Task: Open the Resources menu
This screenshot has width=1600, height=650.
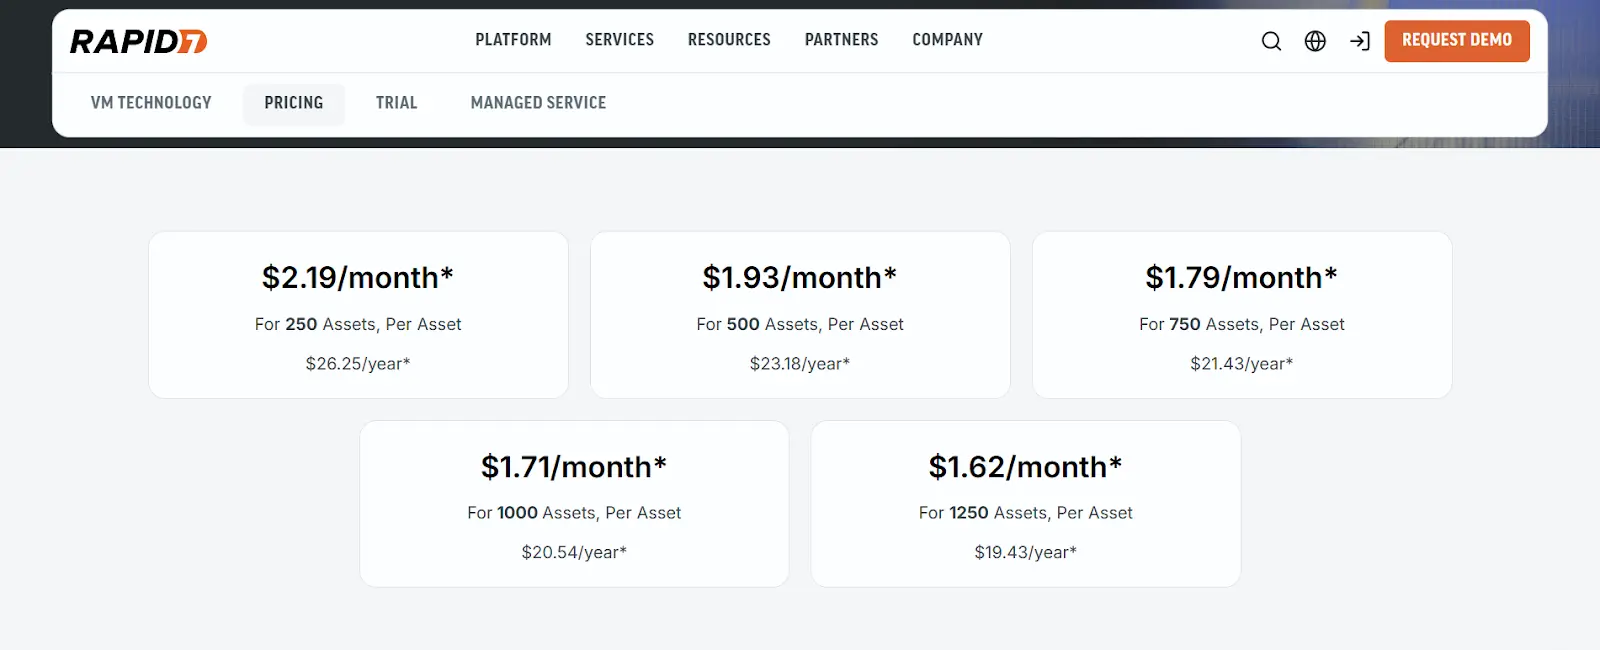Action: [x=729, y=40]
